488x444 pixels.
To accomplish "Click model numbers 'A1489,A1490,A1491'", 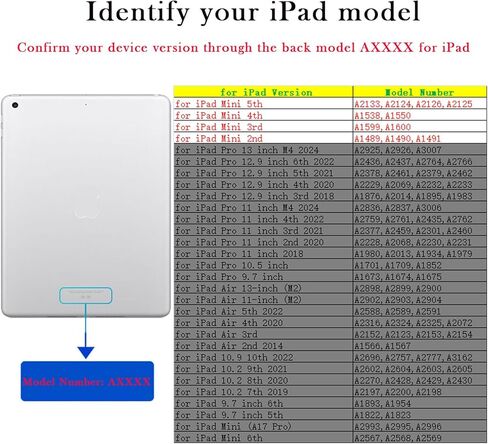I will point(398,138).
